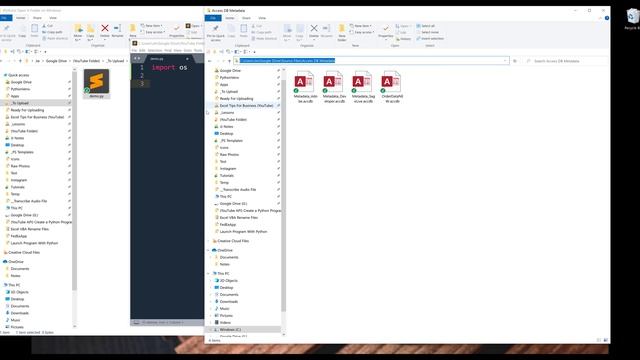Click Select none in Access DB Metadata ribbon
The height and width of the screenshot is (360, 640).
pos(427,32)
